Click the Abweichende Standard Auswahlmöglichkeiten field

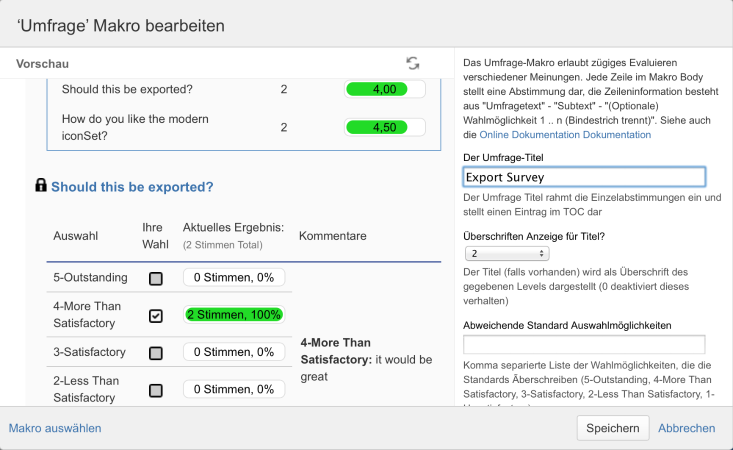pos(584,345)
